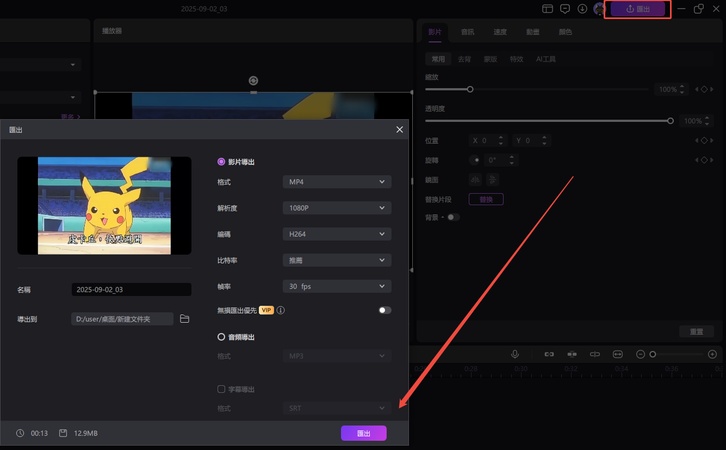
Task: Click the download icon in the title bar
Action: 582,9
